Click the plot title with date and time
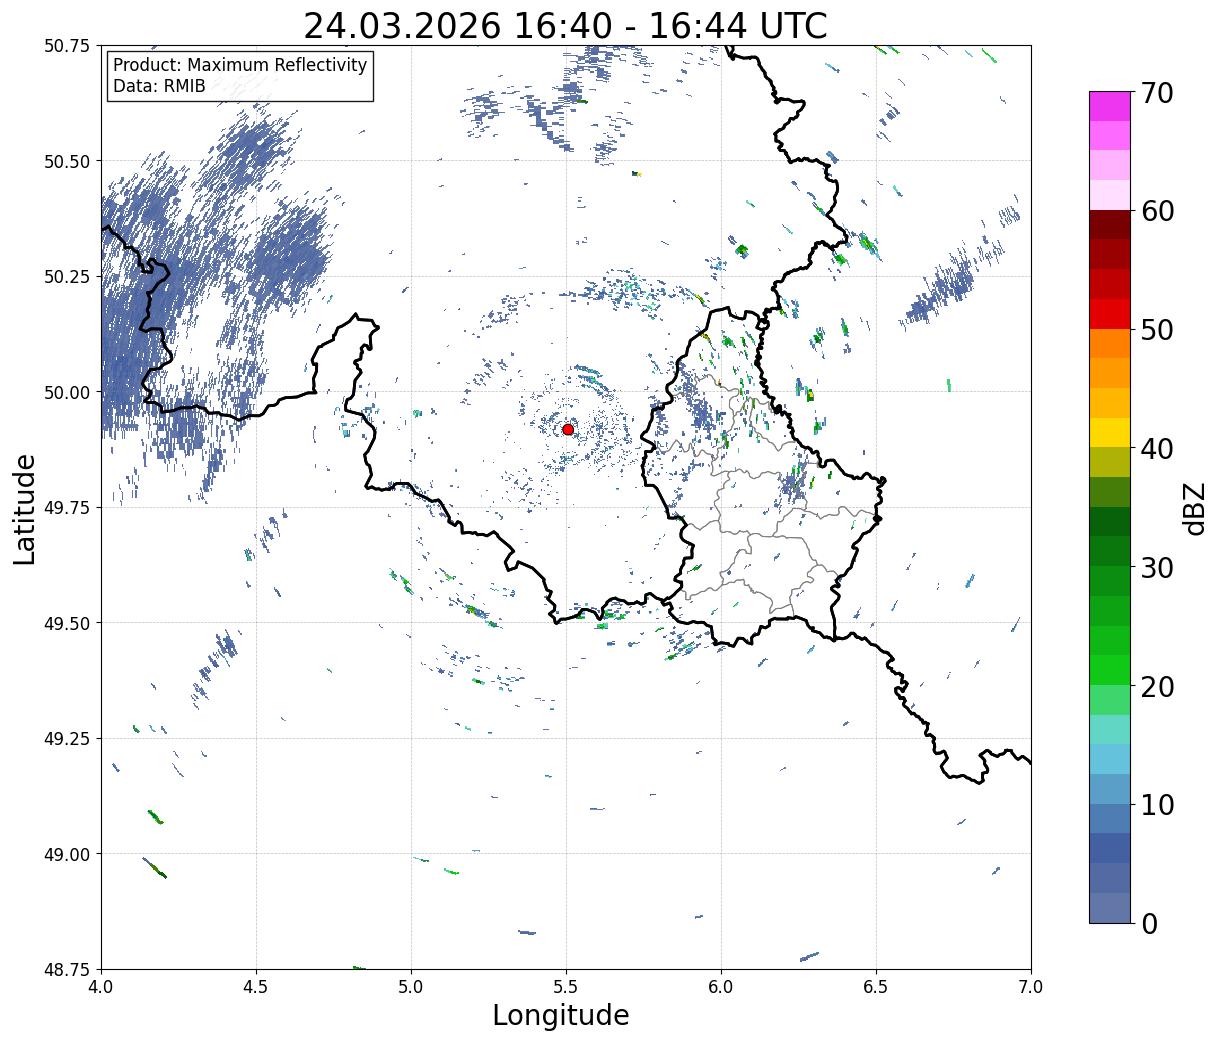Viewport: 1219px width, 1040px height. (x=566, y=25)
